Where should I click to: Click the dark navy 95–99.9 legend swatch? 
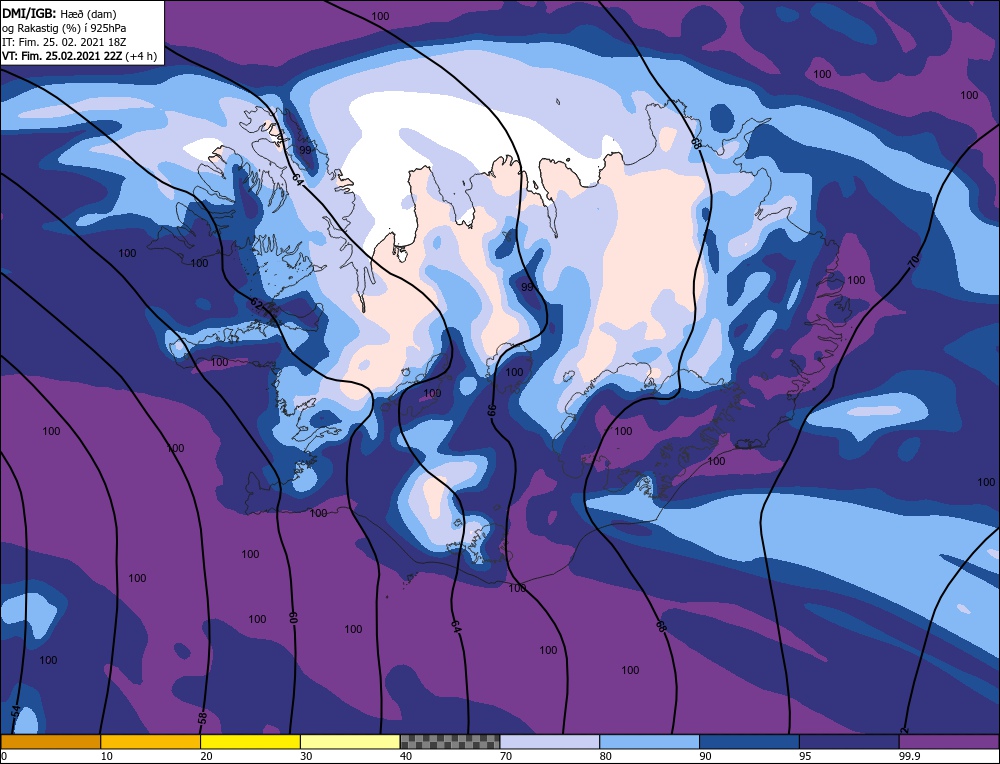pyautogui.click(x=849, y=742)
